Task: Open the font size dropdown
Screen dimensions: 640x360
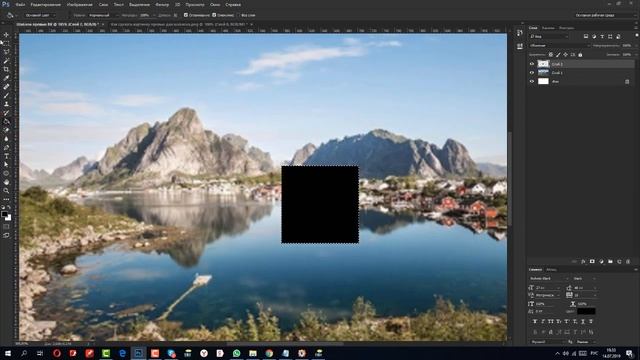Action: (x=549, y=287)
